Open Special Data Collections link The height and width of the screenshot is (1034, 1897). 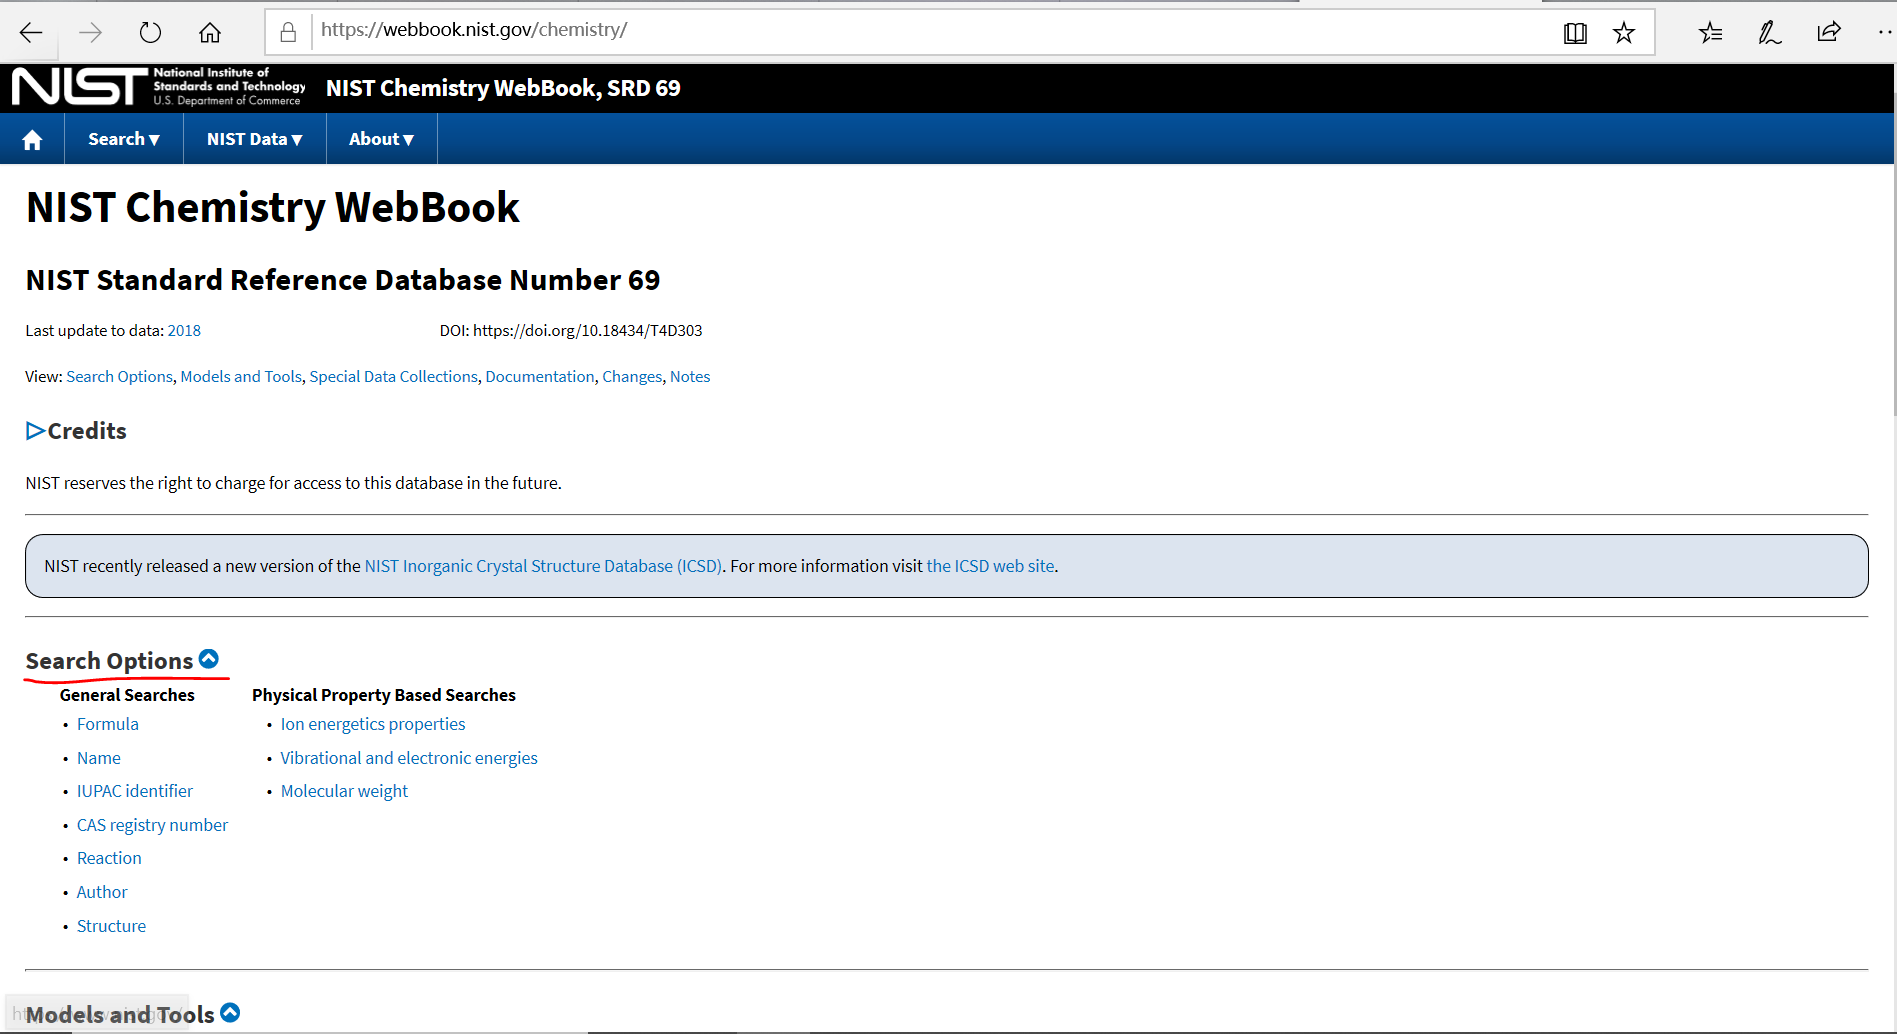[393, 377]
